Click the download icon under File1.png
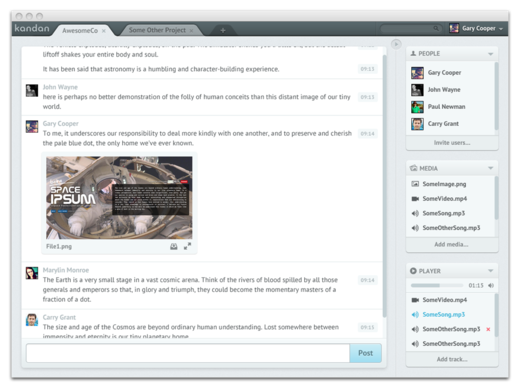This screenshot has width=520, height=389. [x=174, y=246]
